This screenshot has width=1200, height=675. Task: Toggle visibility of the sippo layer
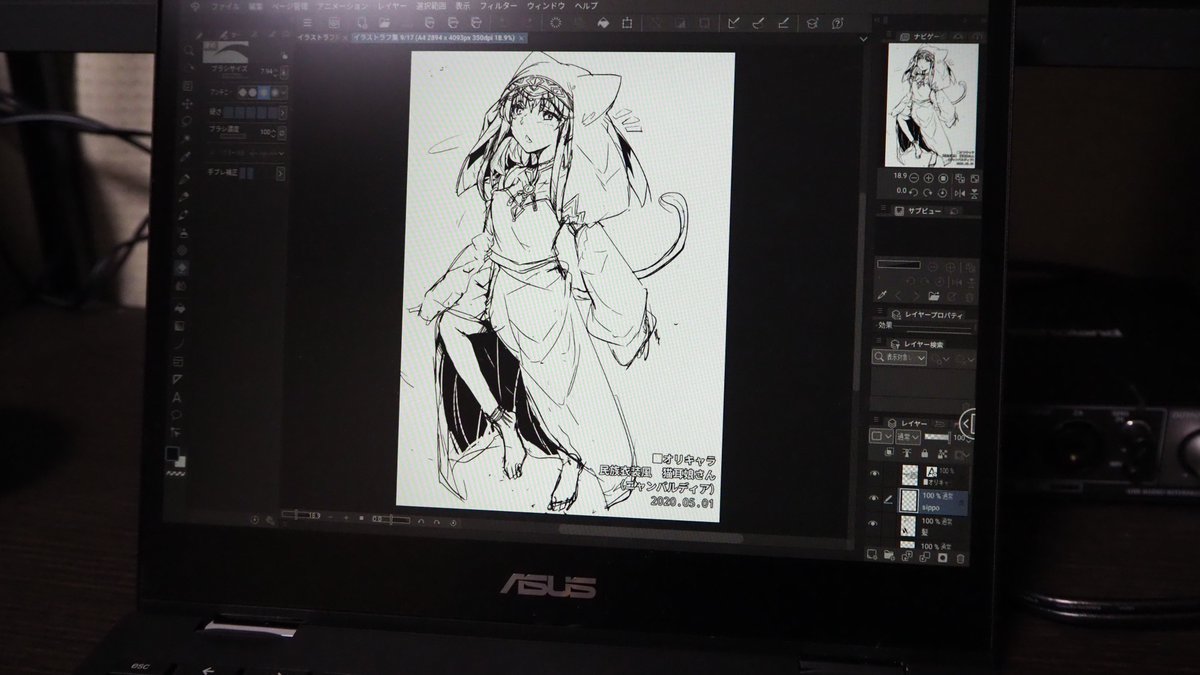[x=874, y=498]
